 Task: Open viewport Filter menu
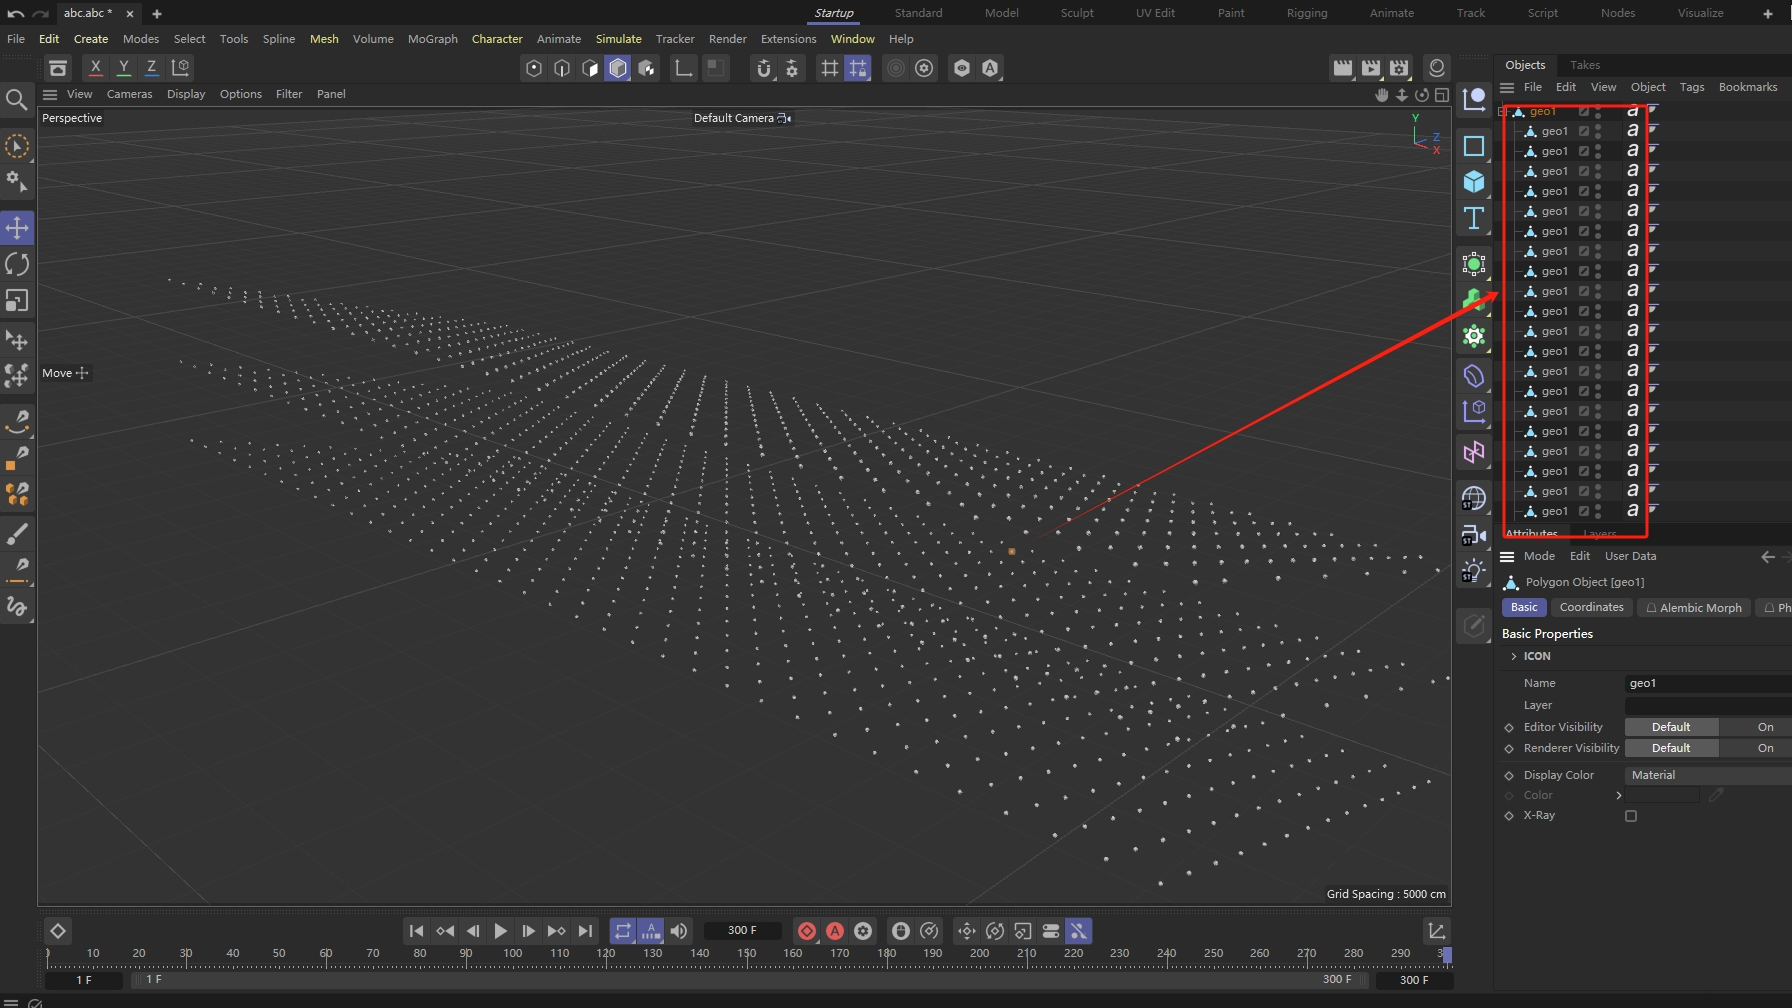[x=289, y=94]
